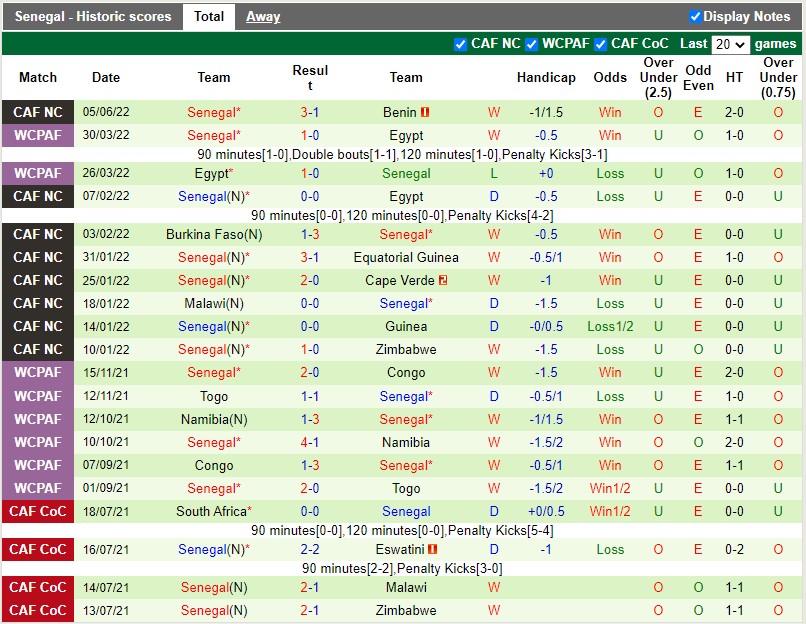Click the Win1/2 odds in 01/09/21 row
Screen dimensions: 806x624
pyautogui.click(x=610, y=488)
